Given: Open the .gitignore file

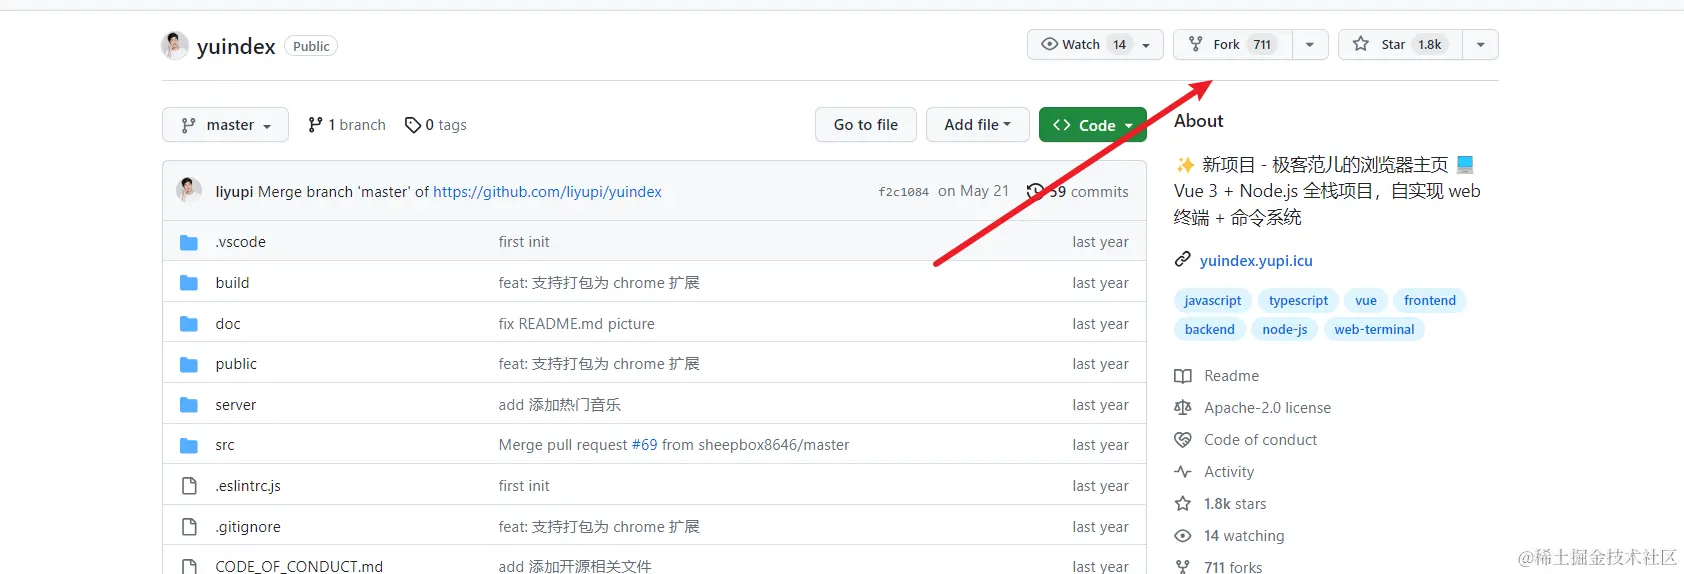Looking at the screenshot, I should click(x=248, y=527).
